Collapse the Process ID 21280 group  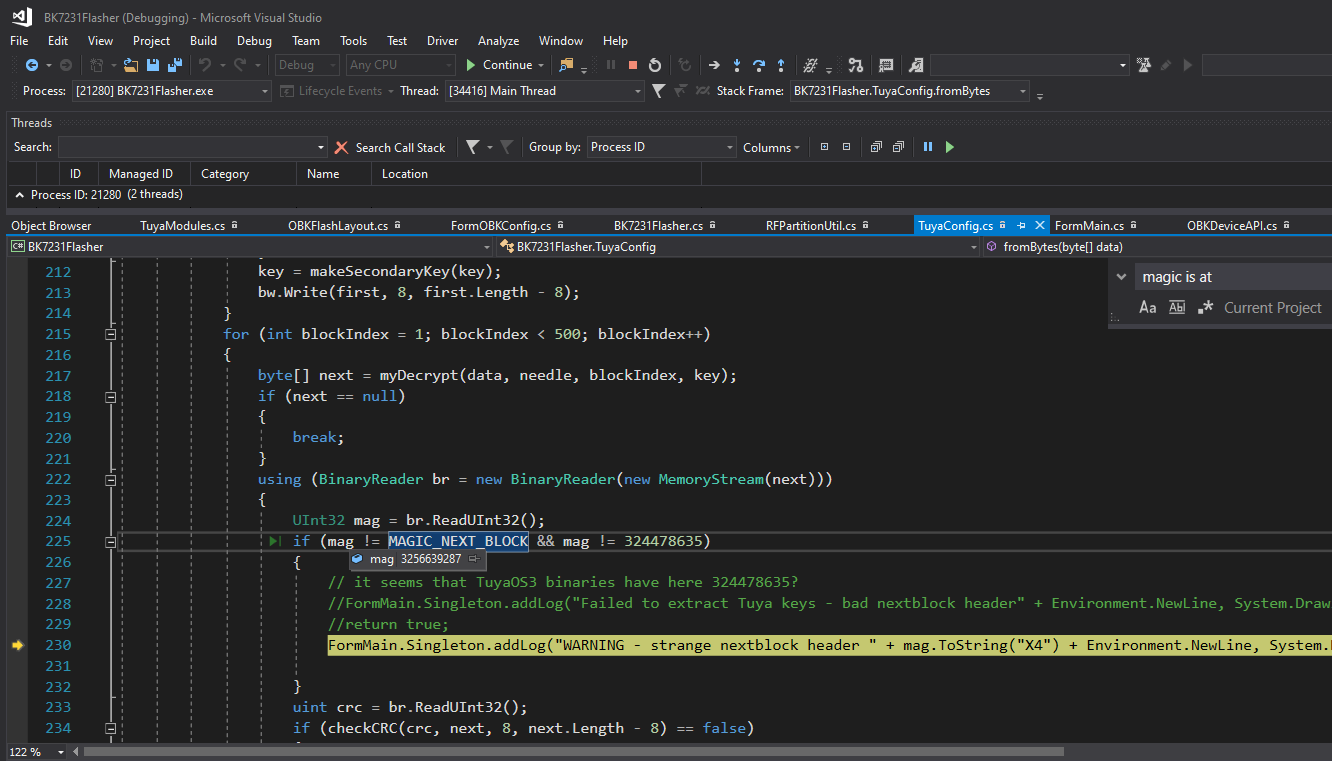pyautogui.click(x=20, y=195)
